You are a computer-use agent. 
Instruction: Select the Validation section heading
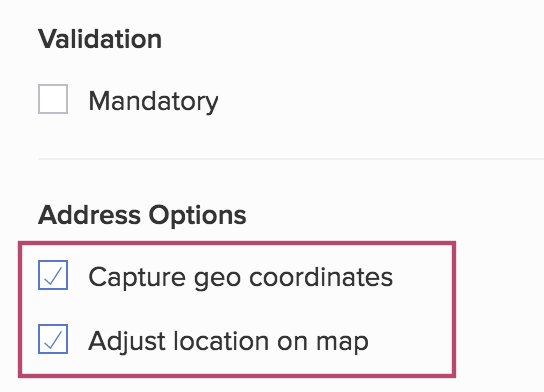(100, 39)
